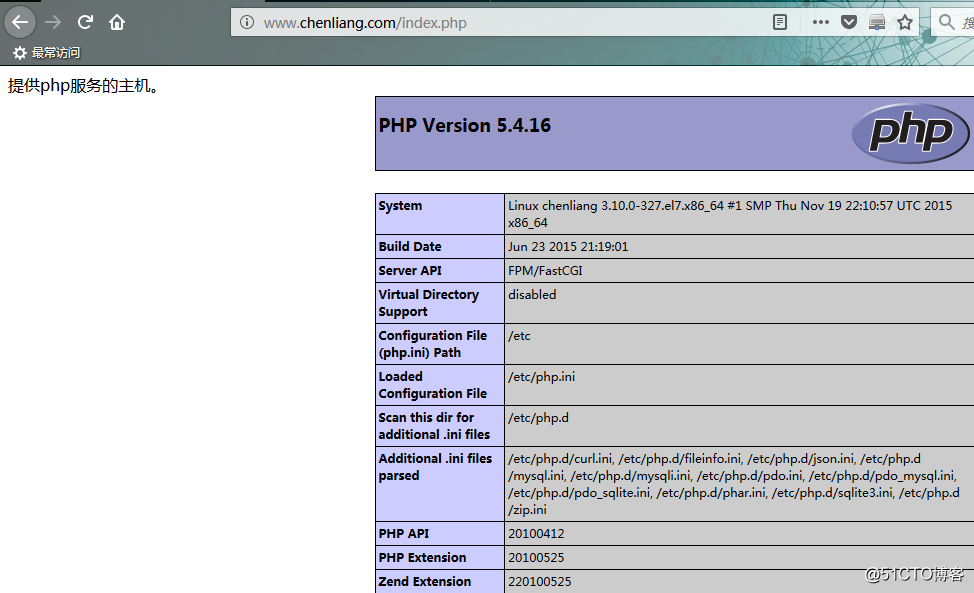Click the Linux chenliang kernel value
The image size is (974, 593).
[x=730, y=214]
